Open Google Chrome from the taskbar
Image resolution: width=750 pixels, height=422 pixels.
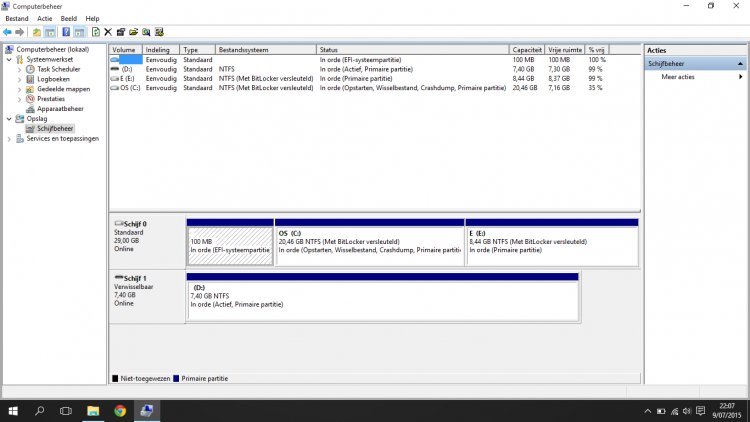(x=119, y=410)
